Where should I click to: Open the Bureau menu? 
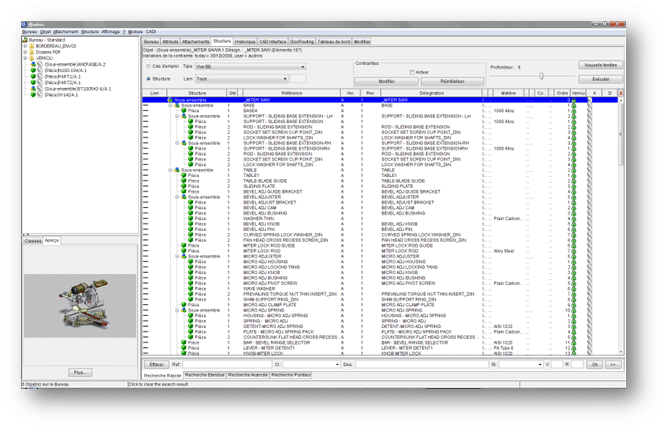click(29, 32)
